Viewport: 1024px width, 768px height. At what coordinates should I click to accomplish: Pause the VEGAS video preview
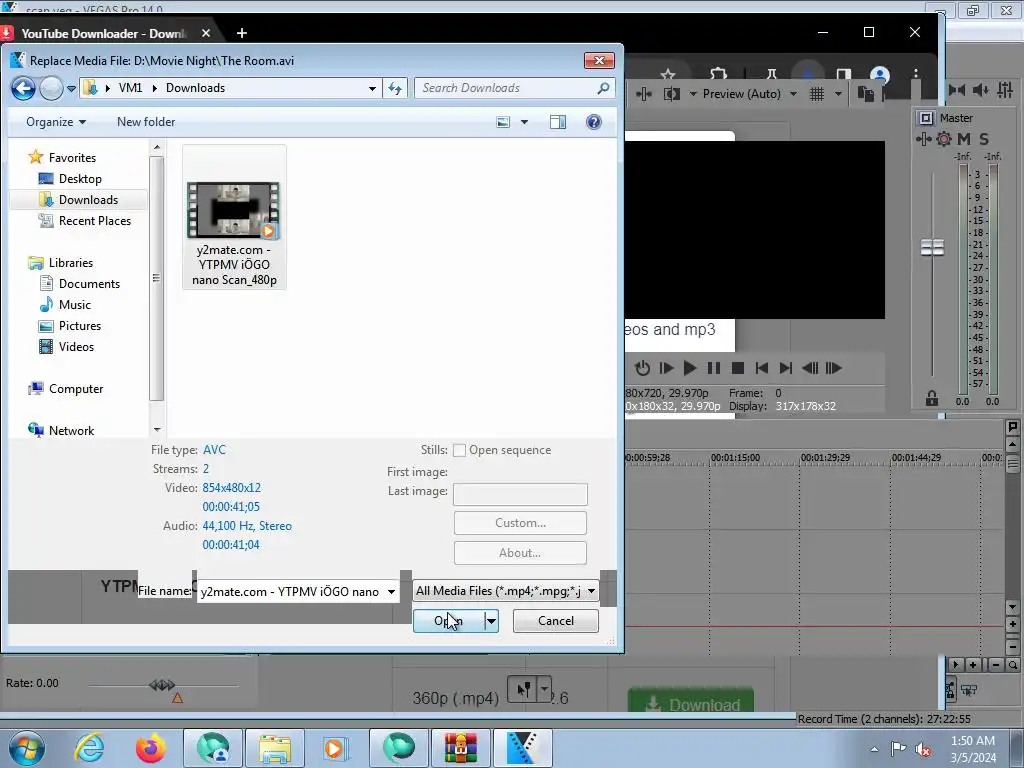coord(713,368)
